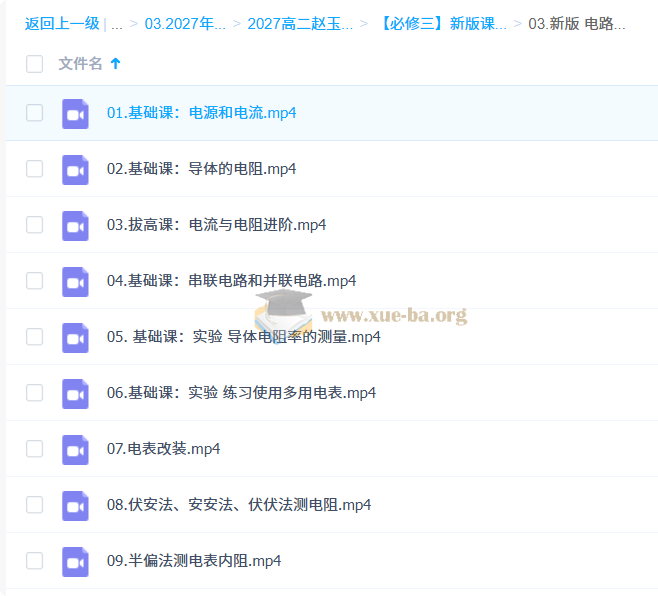Screen dimensions: 658x596
Task: Open breadcrumb folder 【必修三】新版课...
Action: 442,24
